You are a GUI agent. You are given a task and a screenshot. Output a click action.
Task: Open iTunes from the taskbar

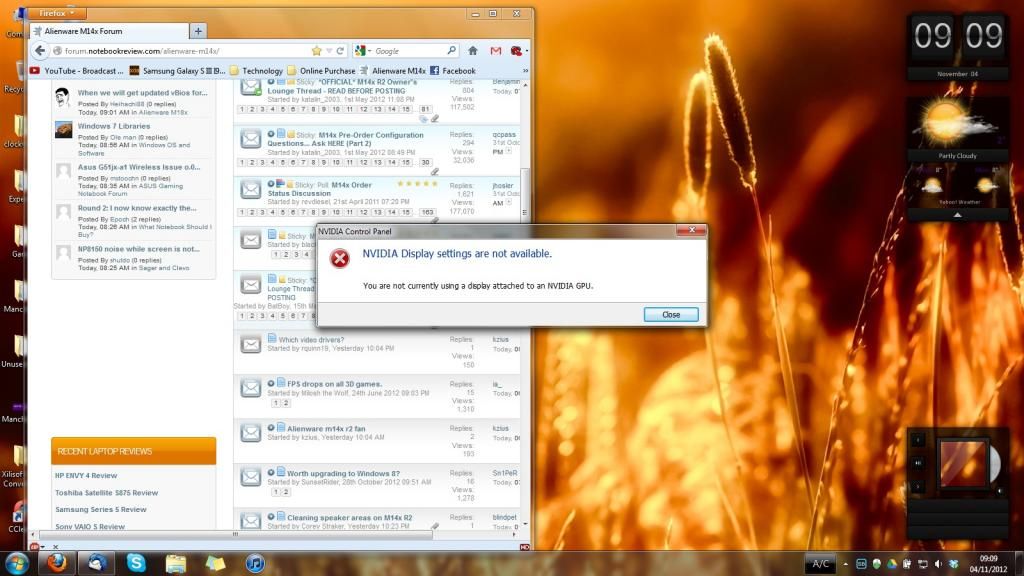coord(255,563)
